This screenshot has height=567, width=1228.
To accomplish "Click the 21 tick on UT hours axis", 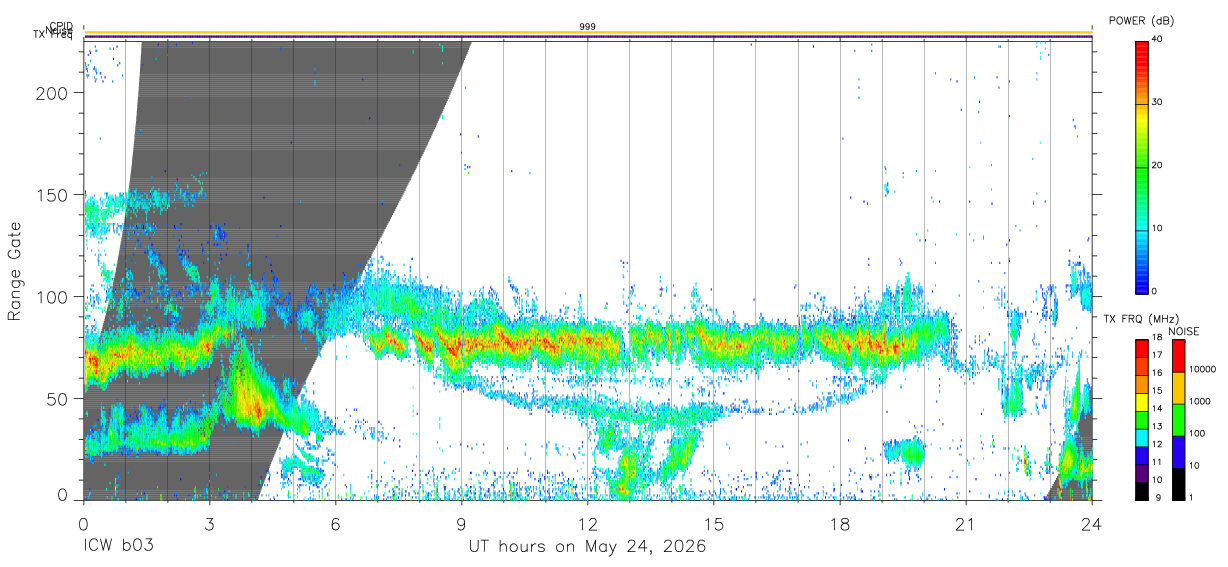I will pyautogui.click(x=965, y=524).
